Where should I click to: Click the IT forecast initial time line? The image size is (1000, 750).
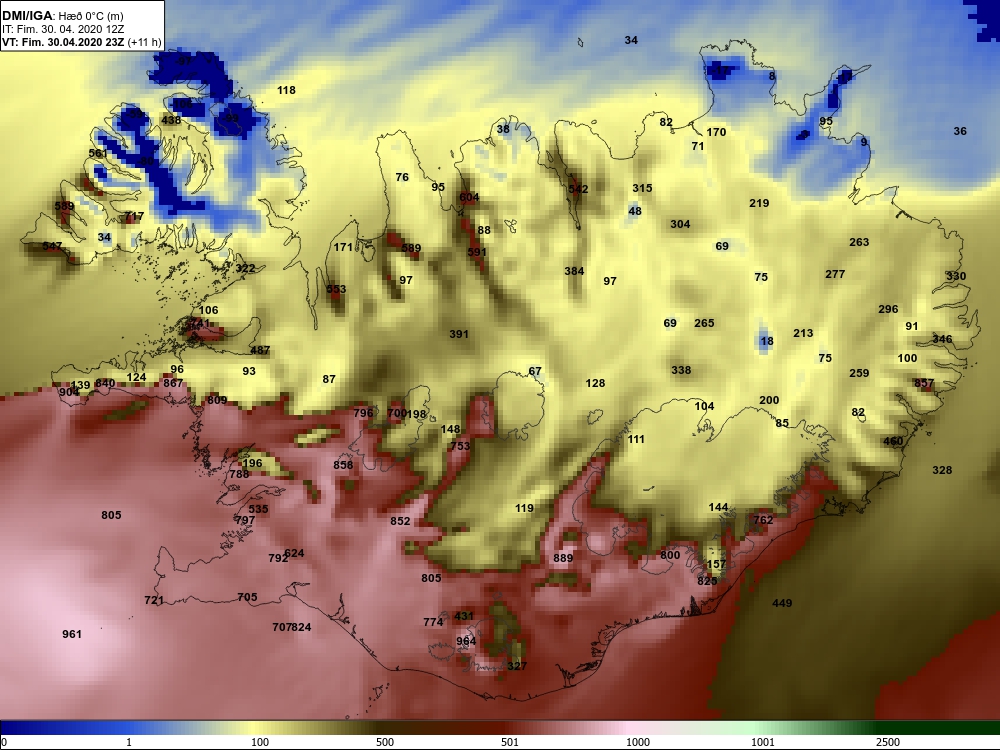65,29
